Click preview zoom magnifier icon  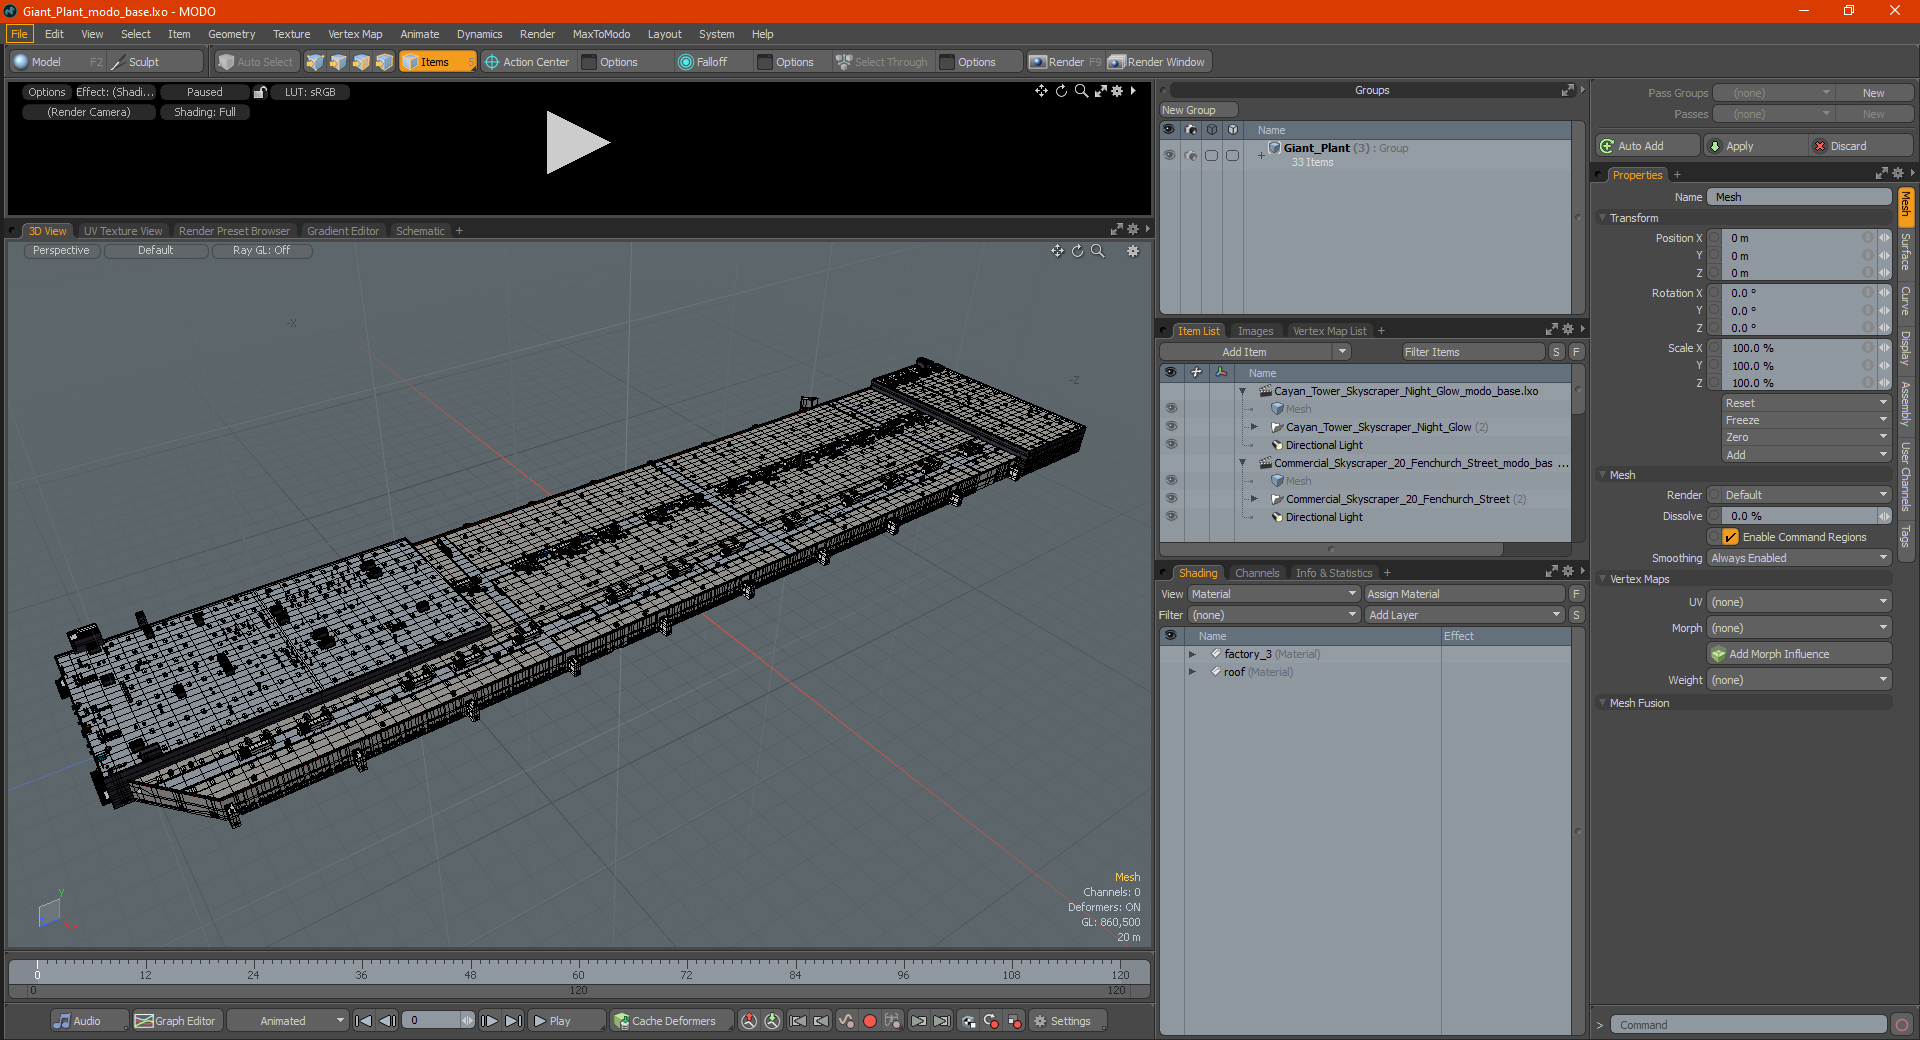(x=1081, y=91)
